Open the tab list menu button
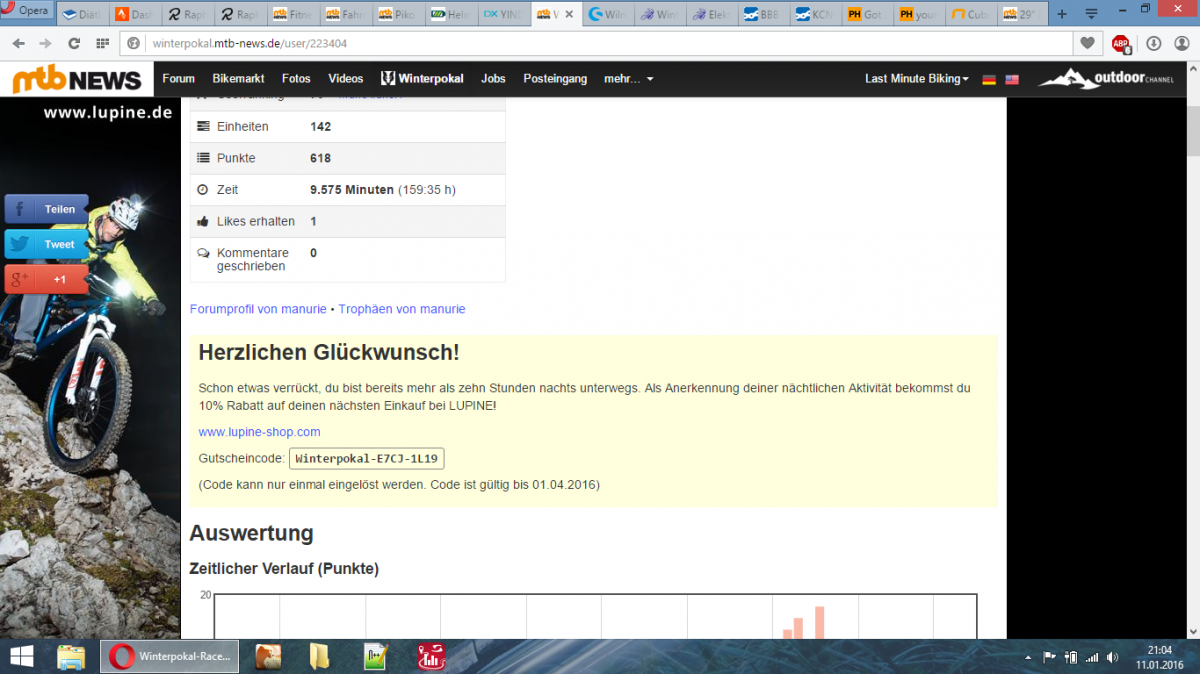This screenshot has width=1200, height=674. point(1091,14)
